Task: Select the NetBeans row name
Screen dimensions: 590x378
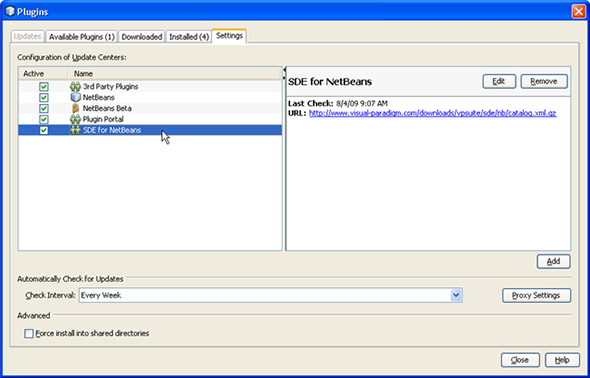Action: (x=99, y=97)
